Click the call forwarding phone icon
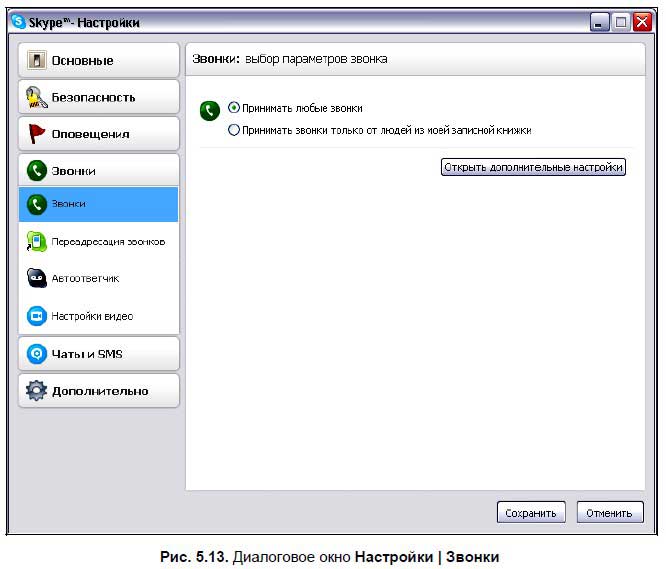Viewport: 666px width, 569px height. tap(37, 241)
